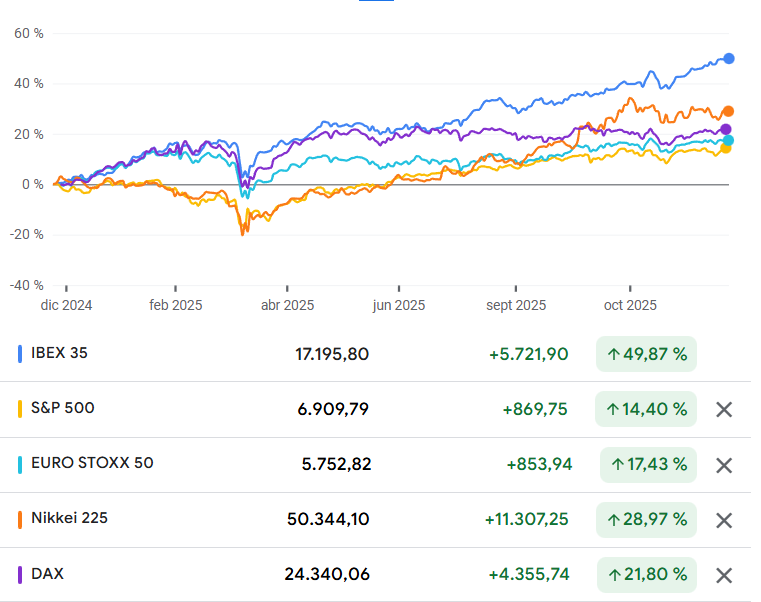Open the S&P 500 index name

63,408
